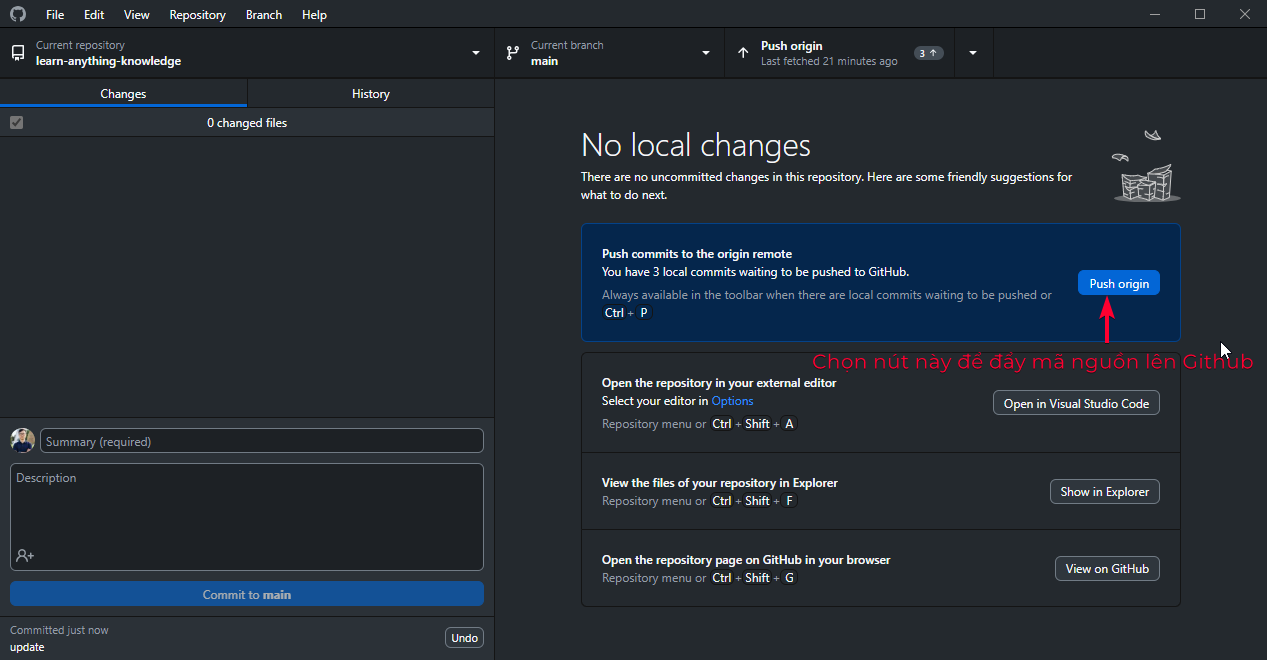
Task: Expand the Current repository dropdown
Action: pyautogui.click(x=476, y=53)
